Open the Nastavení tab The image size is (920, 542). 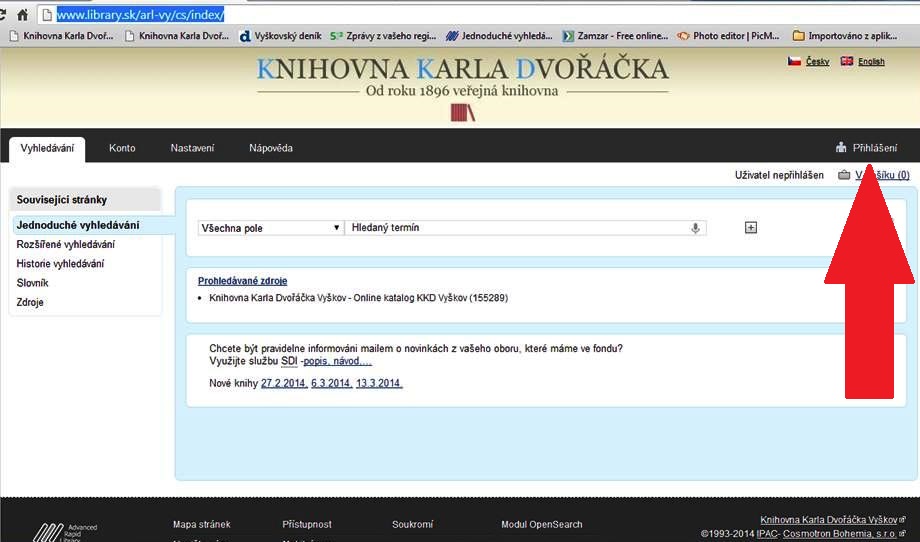click(x=192, y=148)
